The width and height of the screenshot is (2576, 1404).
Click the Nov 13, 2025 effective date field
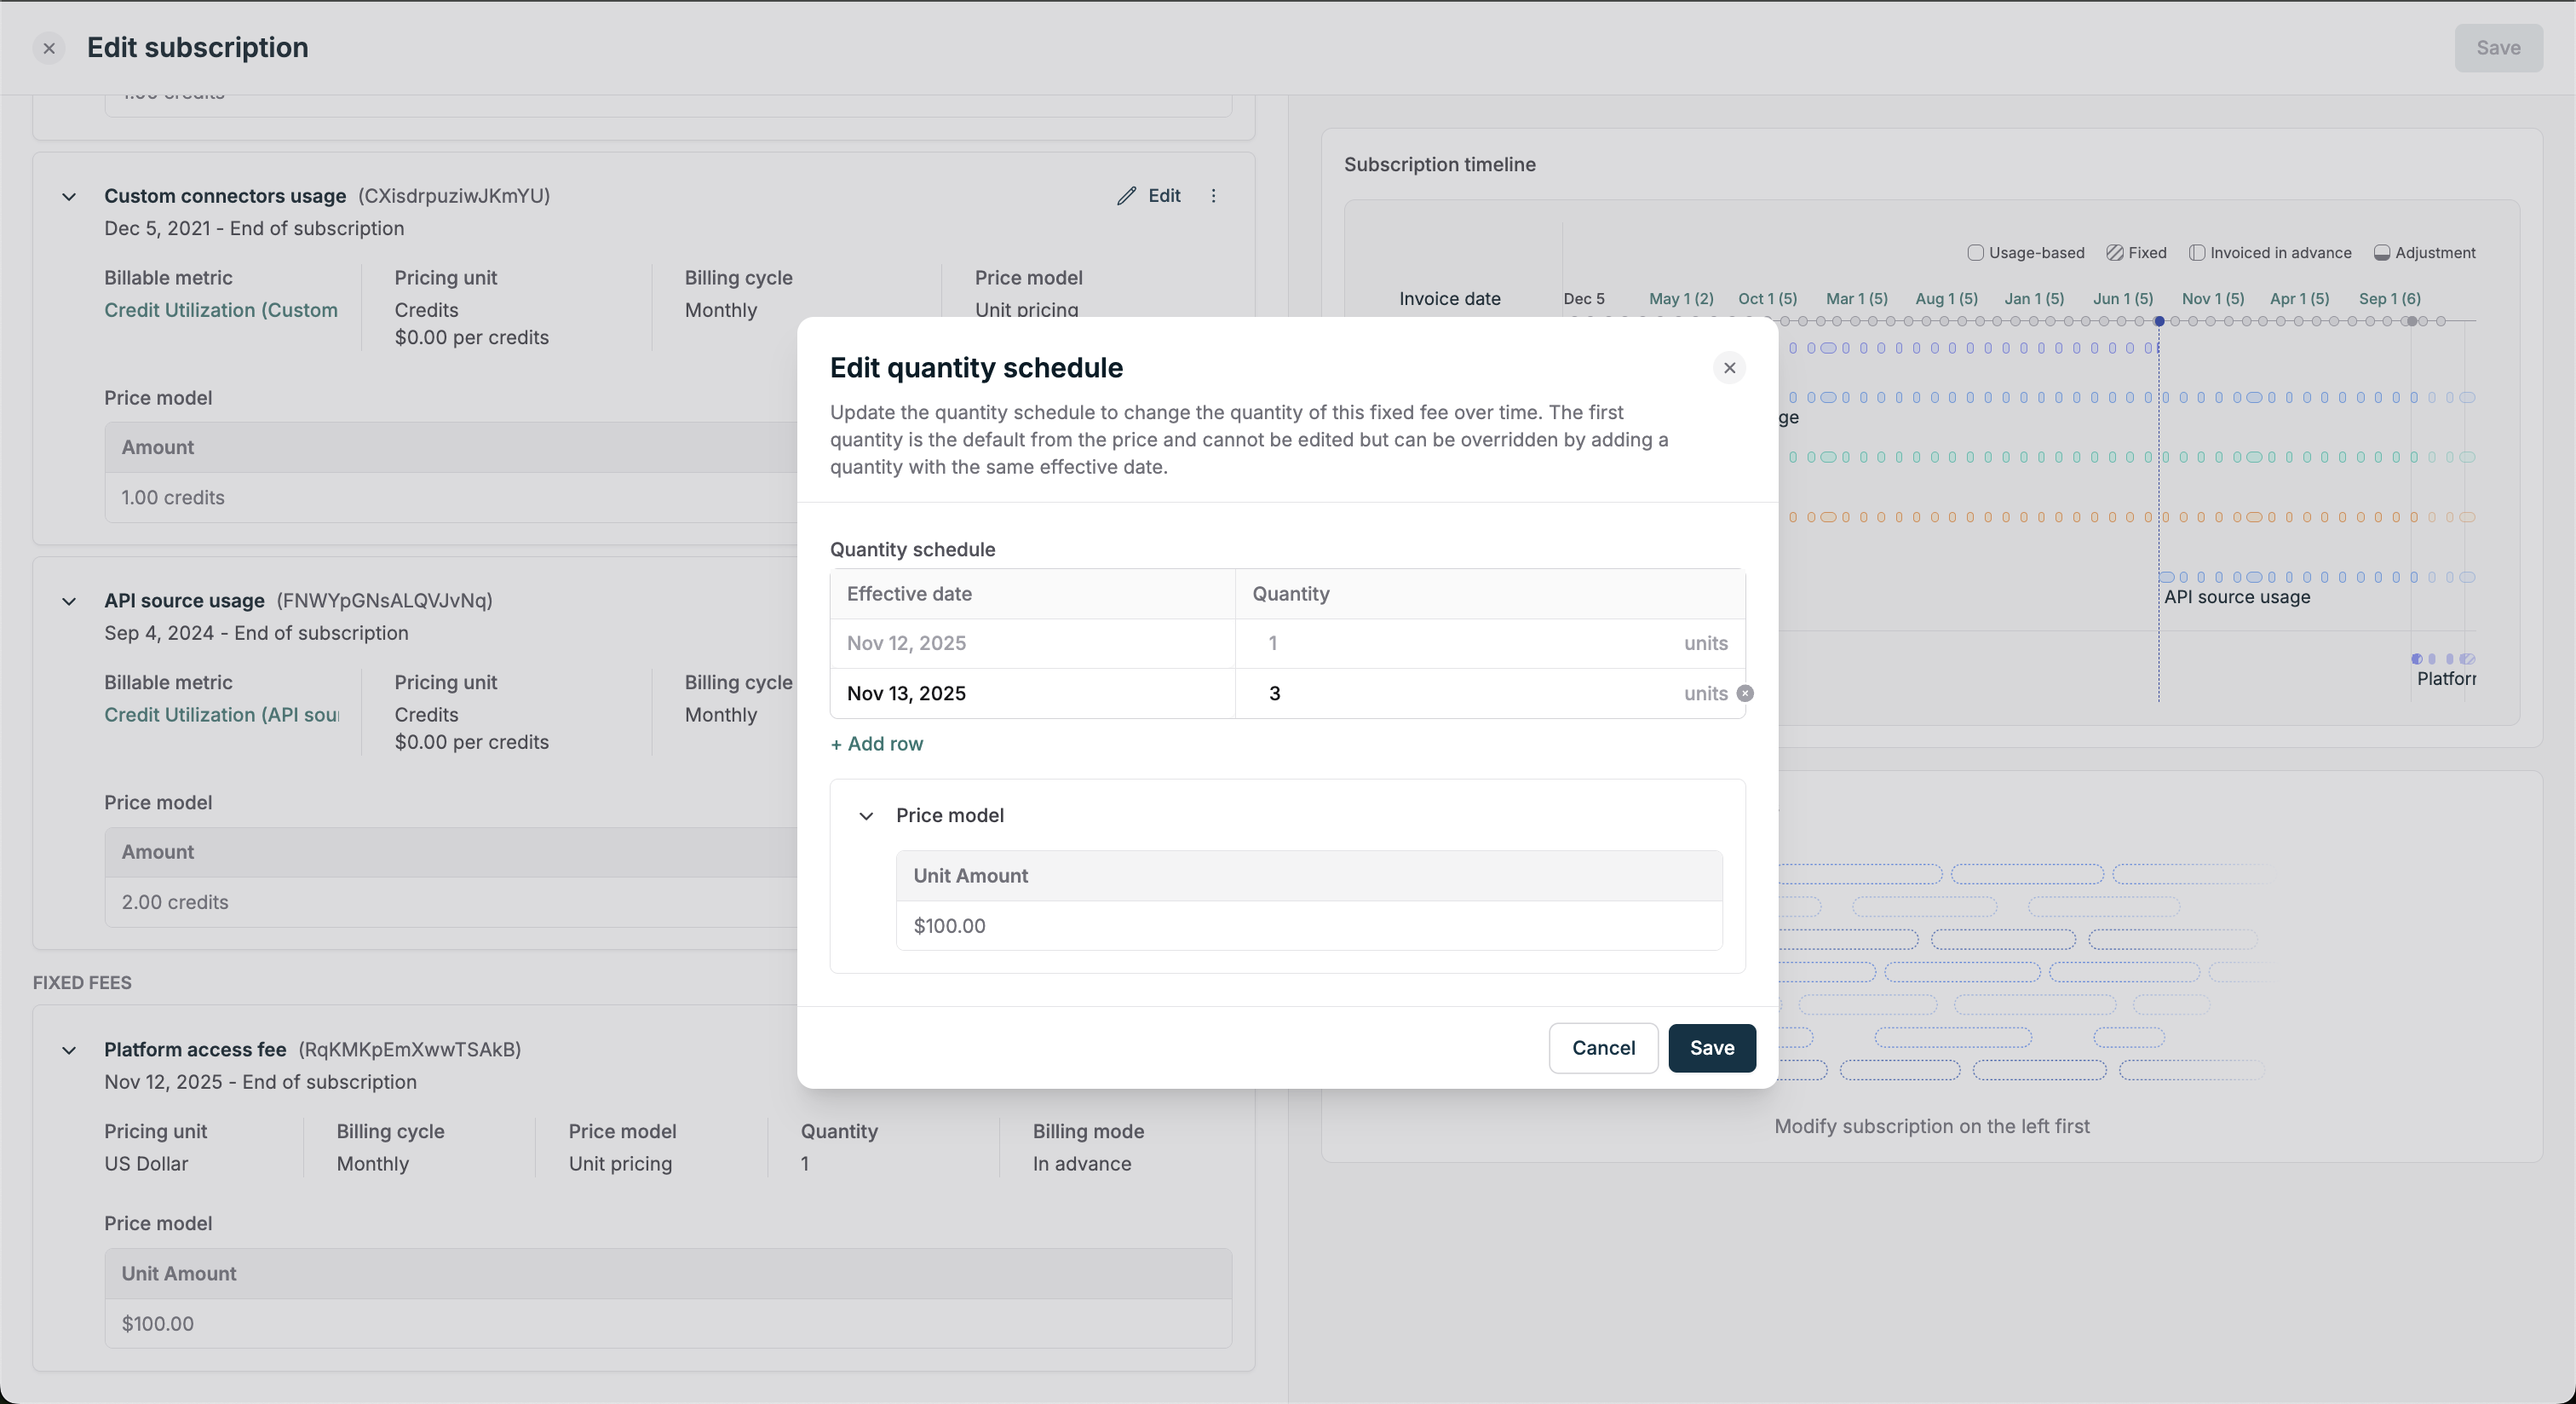[x=1030, y=694]
